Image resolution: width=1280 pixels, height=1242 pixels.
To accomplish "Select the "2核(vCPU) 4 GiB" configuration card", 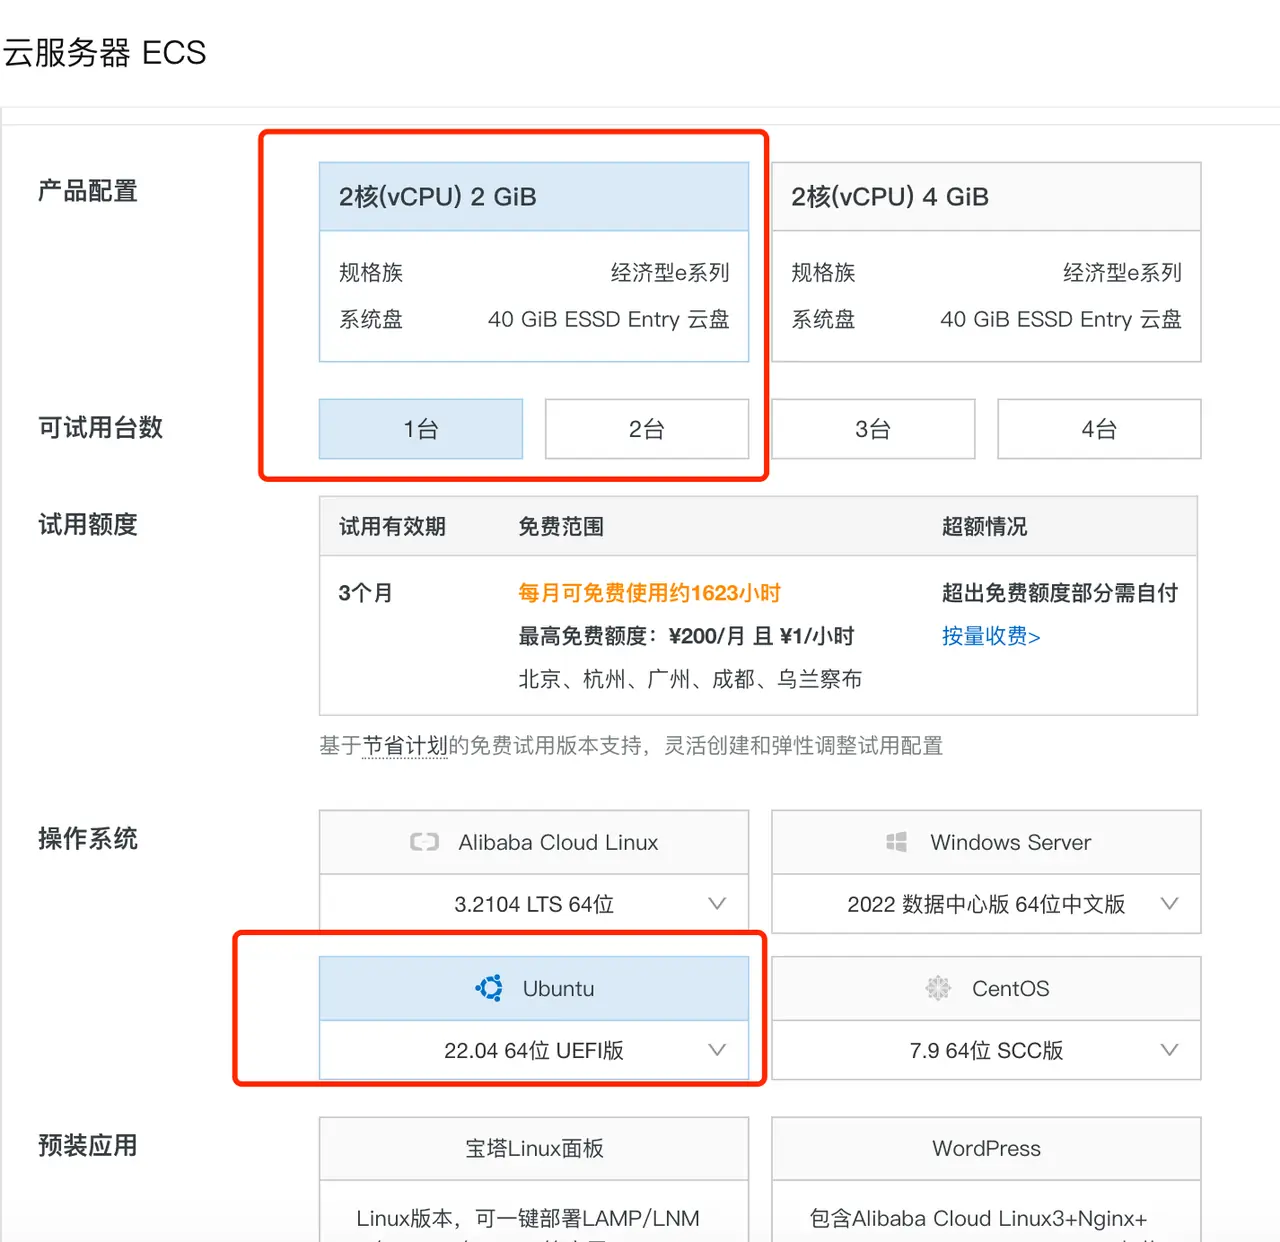I will click(x=986, y=196).
